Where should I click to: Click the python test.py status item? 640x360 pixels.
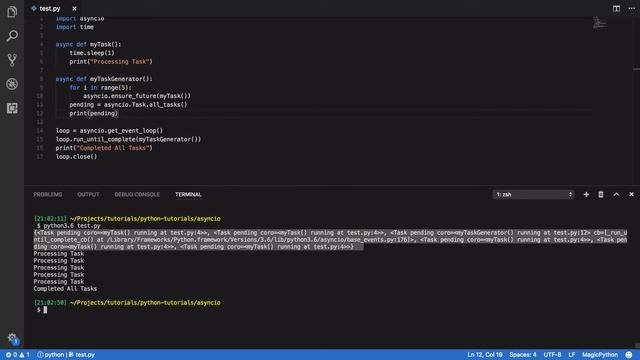pyautogui.click(x=66, y=355)
